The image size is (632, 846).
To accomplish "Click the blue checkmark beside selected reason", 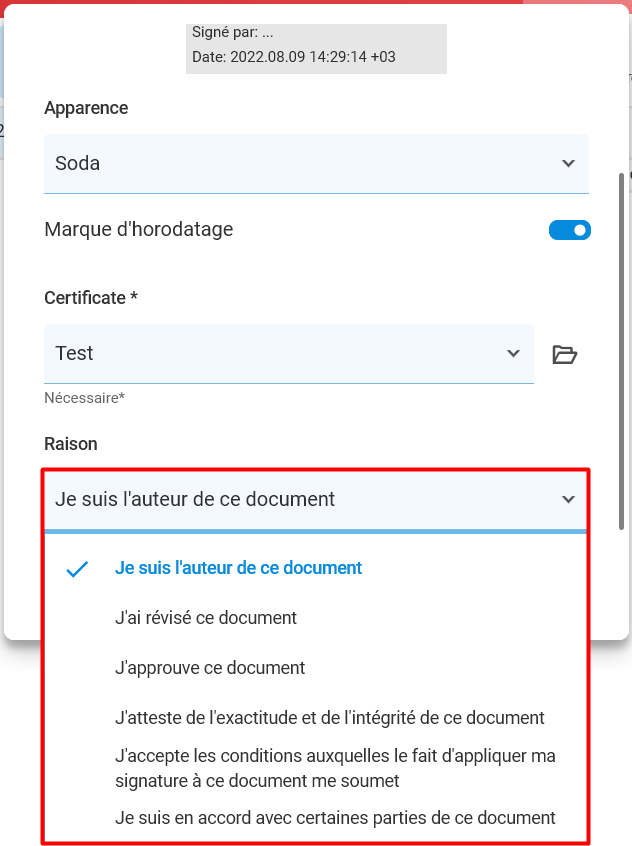I will [x=77, y=569].
